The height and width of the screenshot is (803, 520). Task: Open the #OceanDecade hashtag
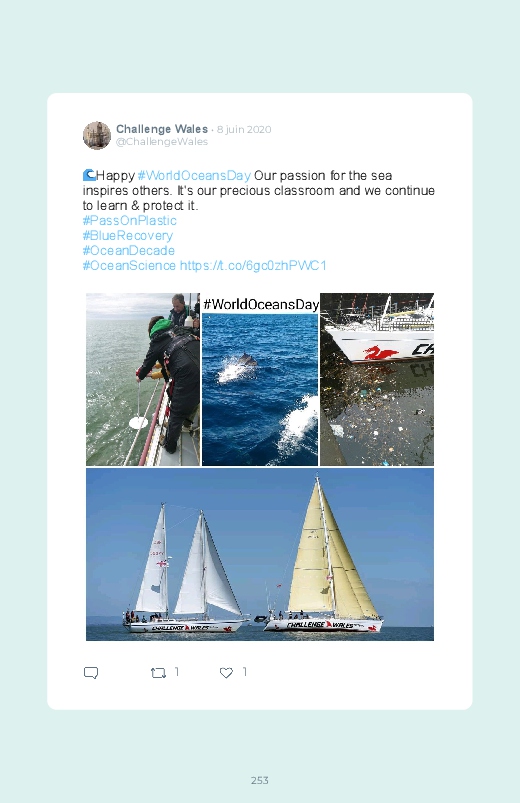tap(129, 250)
